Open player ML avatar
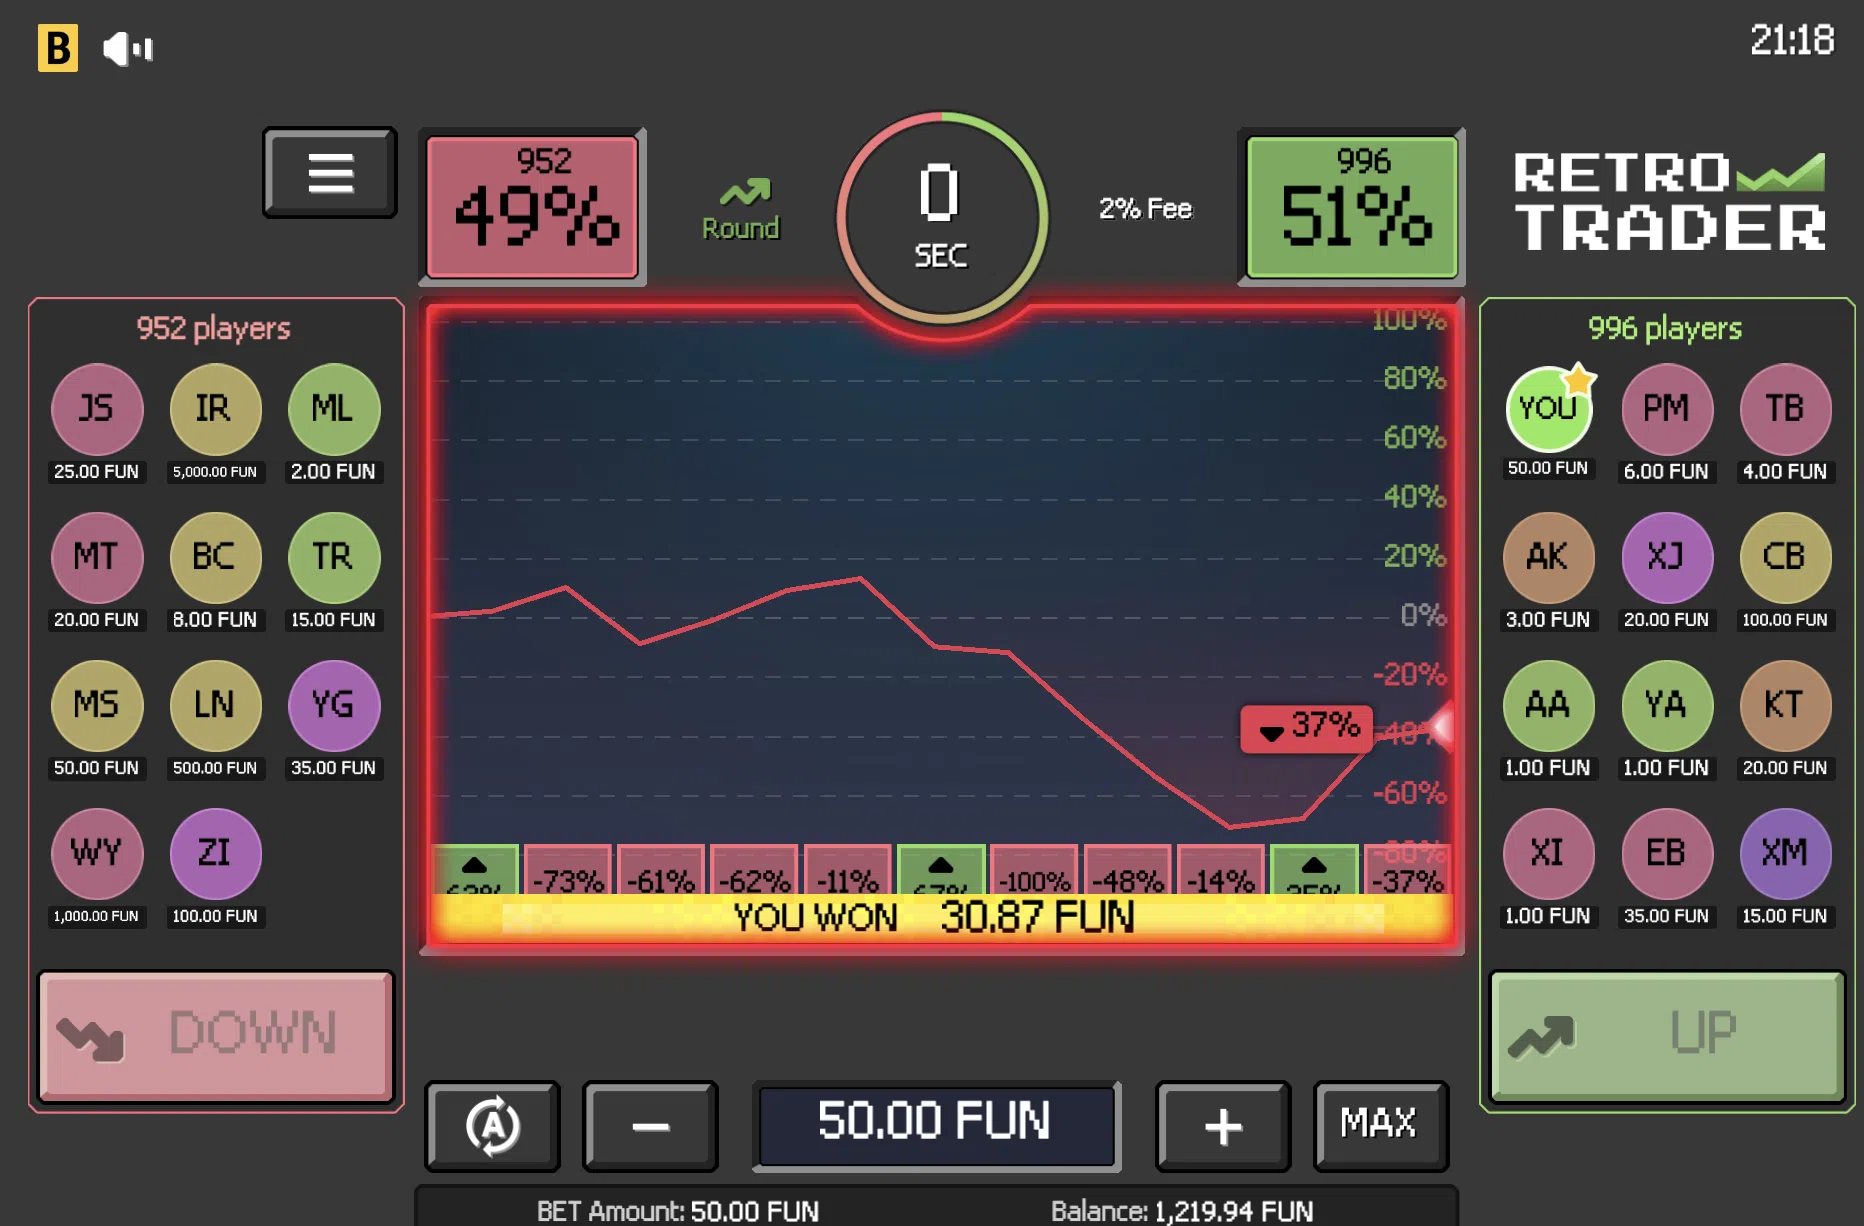The image size is (1864, 1226). click(x=333, y=409)
